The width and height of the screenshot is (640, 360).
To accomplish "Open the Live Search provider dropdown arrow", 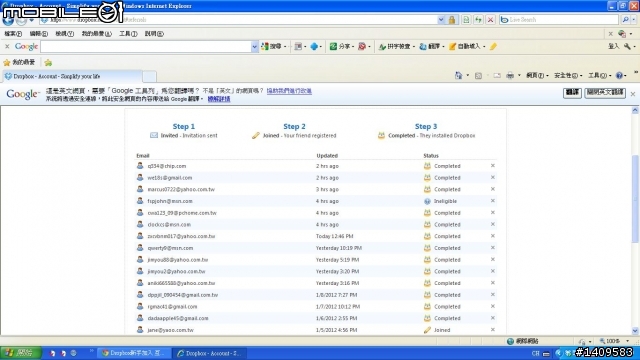I will (x=634, y=20).
